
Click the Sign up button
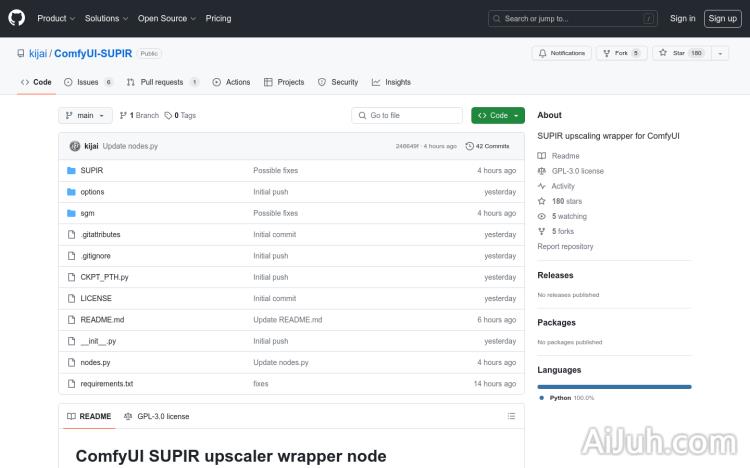(x=721, y=18)
